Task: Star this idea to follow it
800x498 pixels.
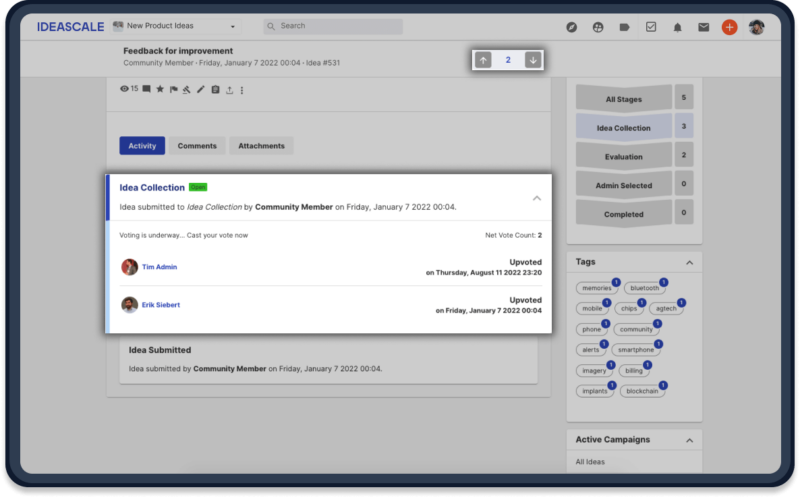Action: [x=159, y=90]
